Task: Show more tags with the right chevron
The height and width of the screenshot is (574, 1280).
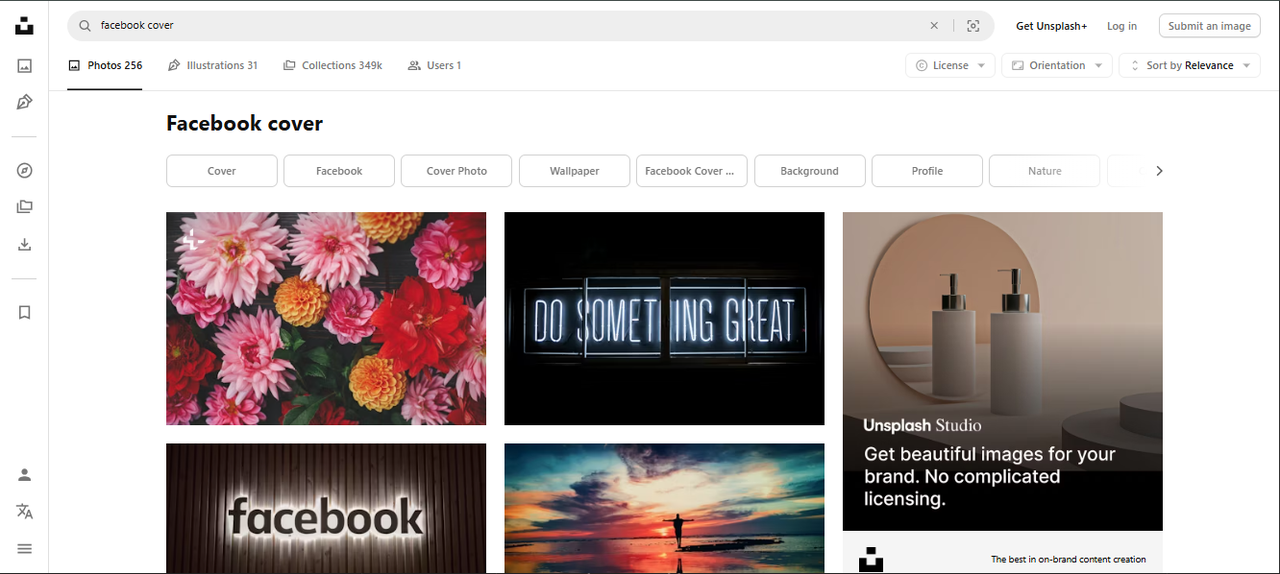Action: click(1159, 171)
